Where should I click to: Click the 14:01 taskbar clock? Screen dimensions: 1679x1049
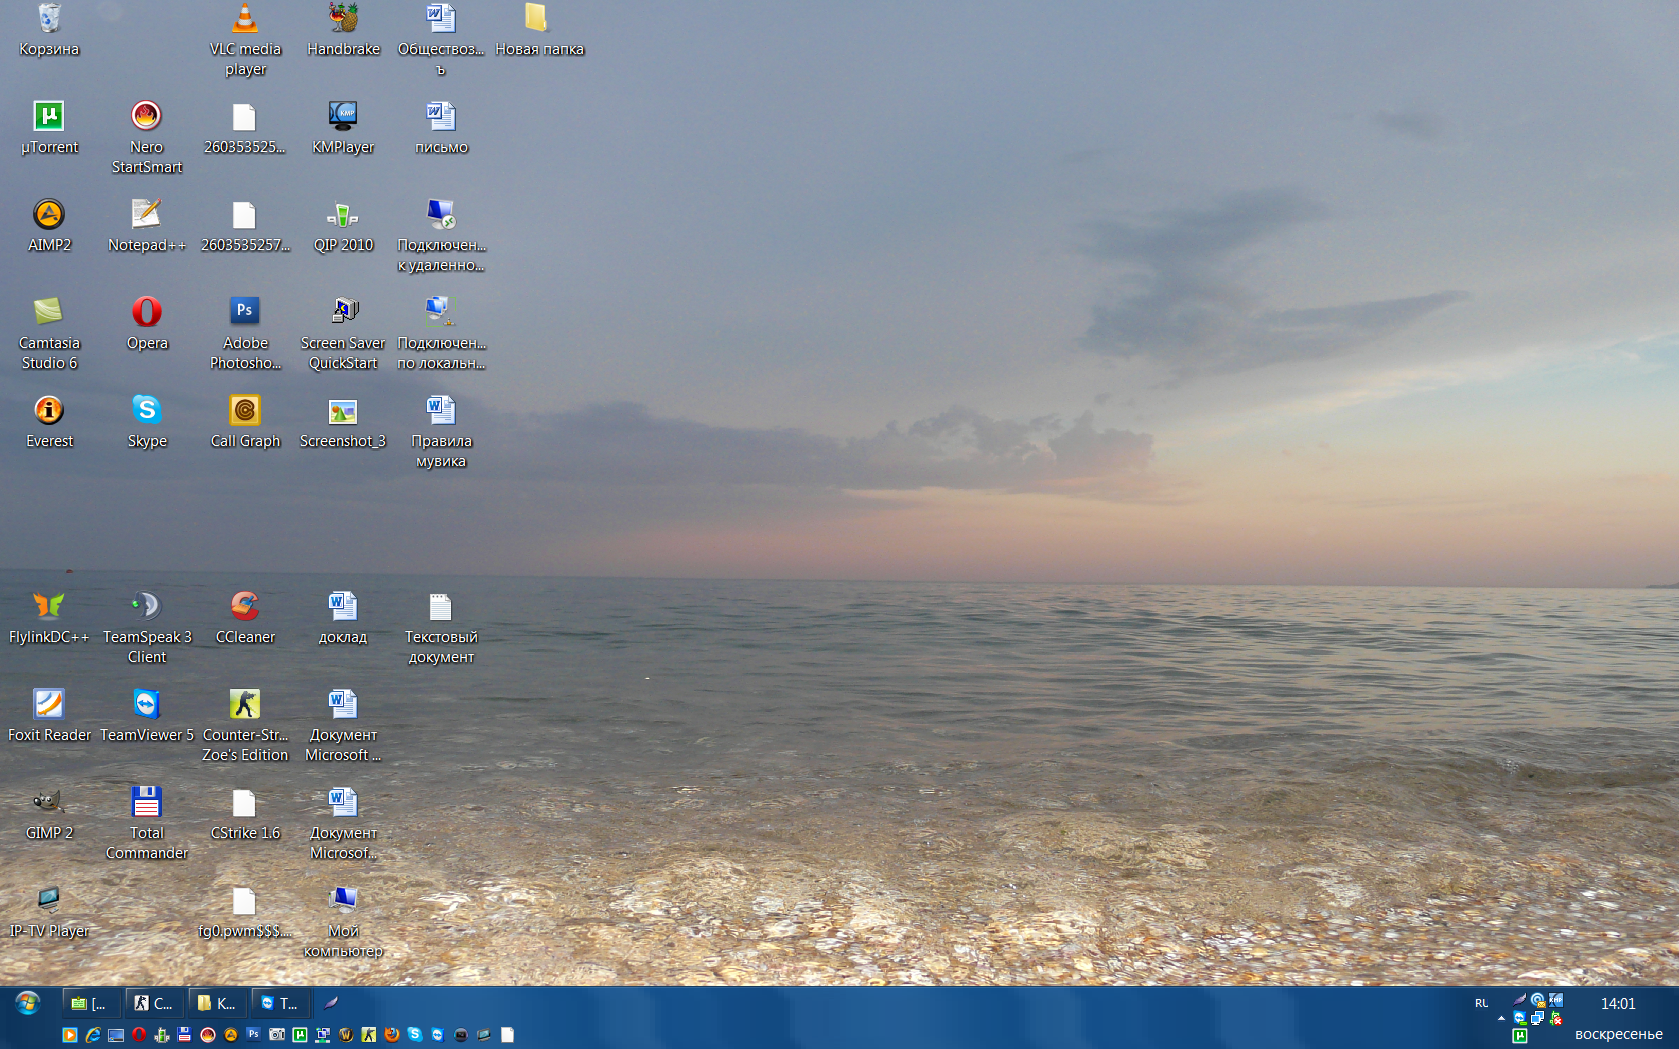click(1618, 1004)
